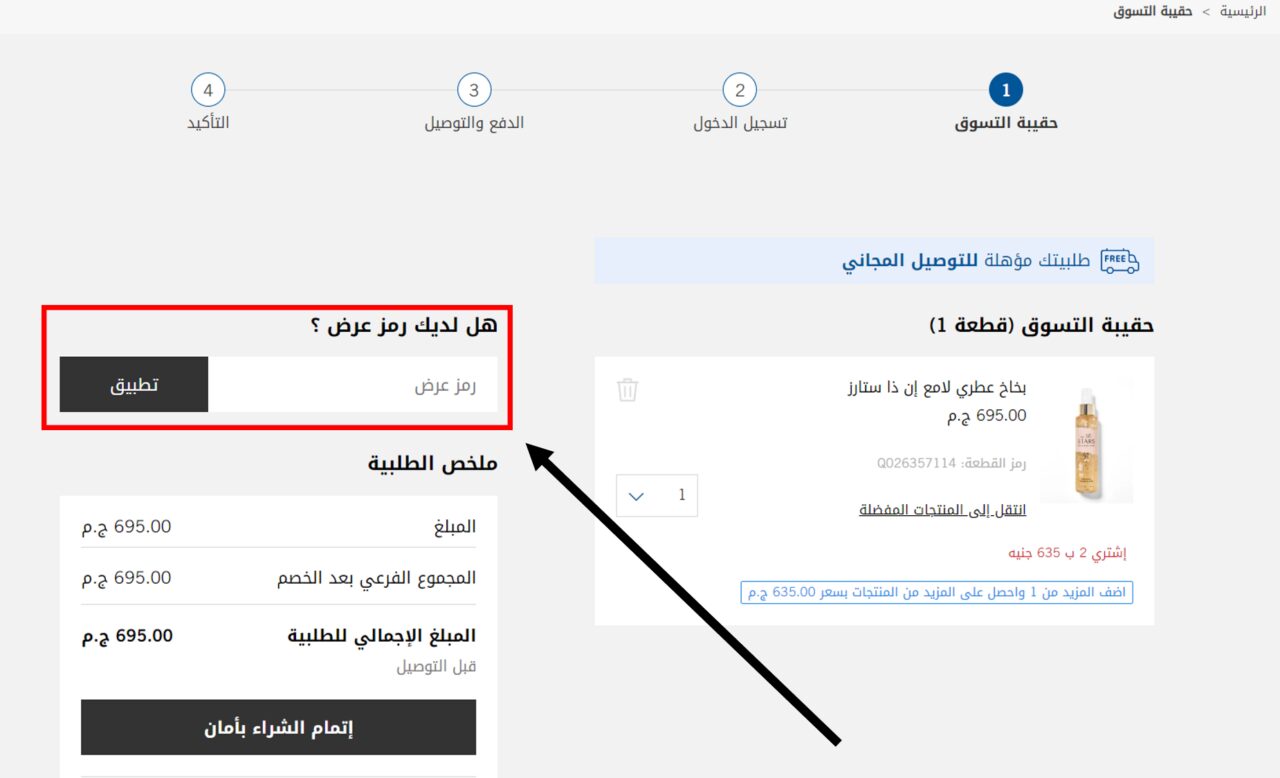Click حقيبة التسوق breadcrumb current page
Image resolution: width=1280 pixels, height=778 pixels.
1153,11
